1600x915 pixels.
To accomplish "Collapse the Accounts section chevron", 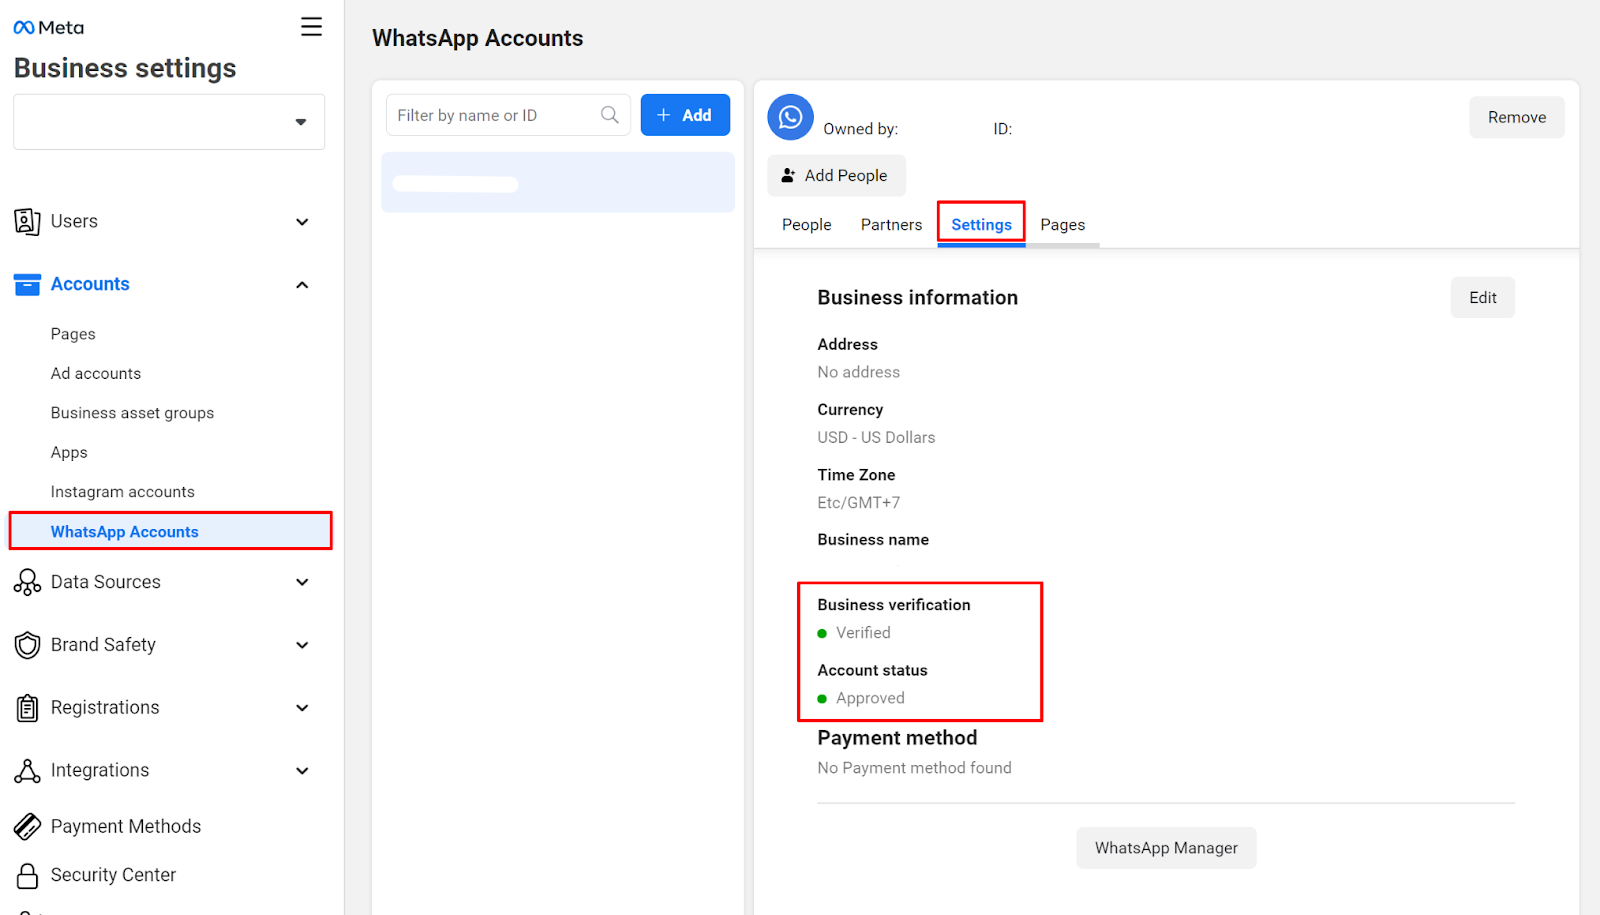I will [302, 285].
